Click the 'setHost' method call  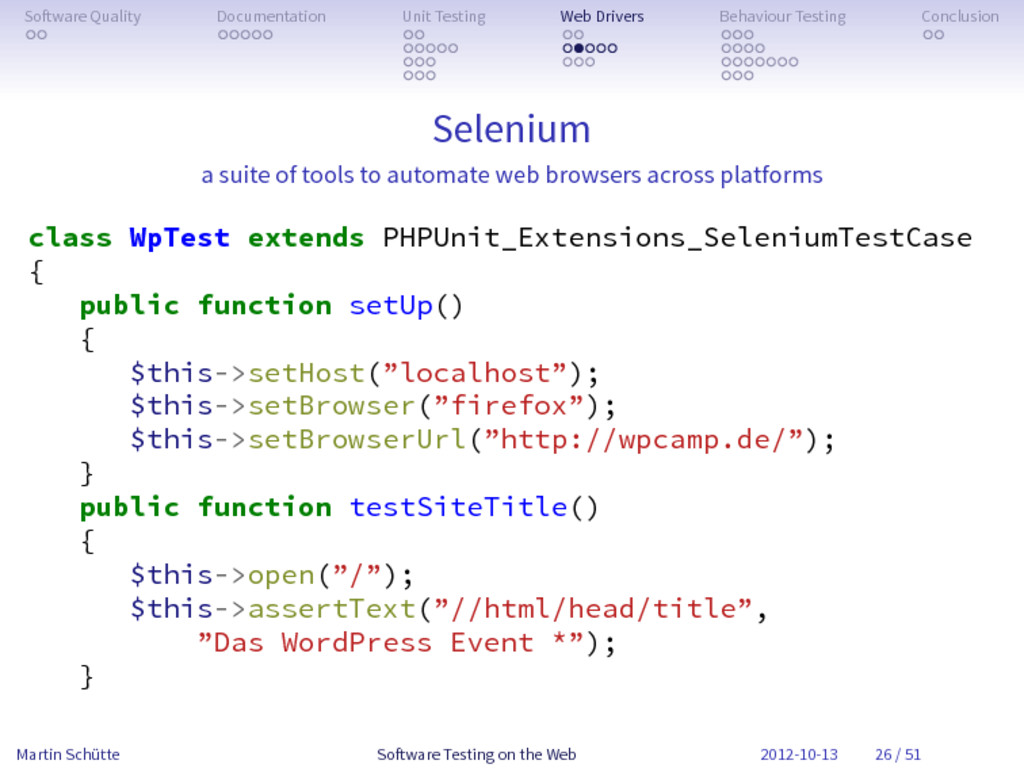click(x=306, y=373)
